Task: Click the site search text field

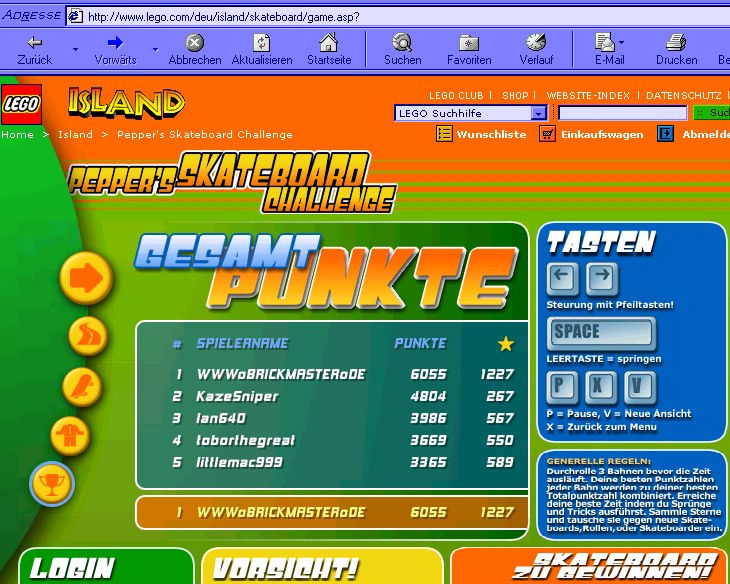Action: tap(622, 113)
